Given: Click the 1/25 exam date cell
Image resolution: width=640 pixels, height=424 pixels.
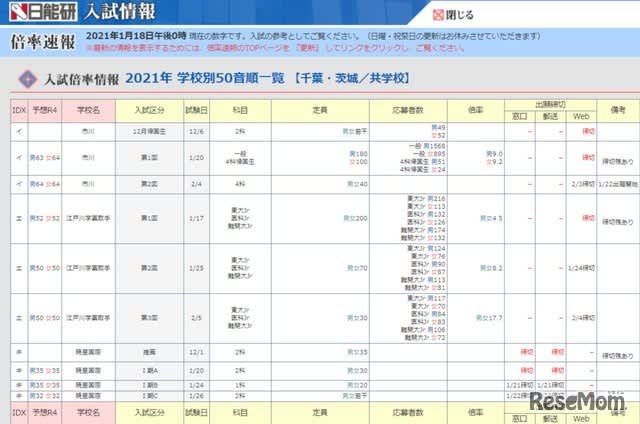Looking at the screenshot, I should 196,269.
